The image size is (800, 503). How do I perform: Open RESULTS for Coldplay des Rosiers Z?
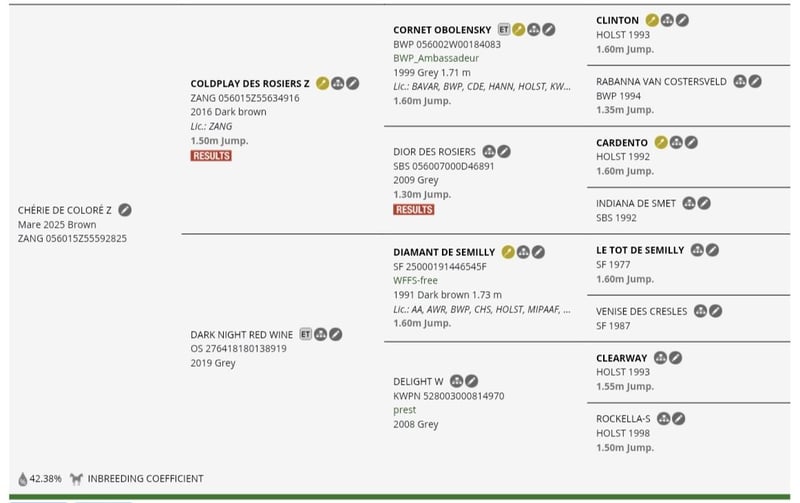(x=211, y=156)
